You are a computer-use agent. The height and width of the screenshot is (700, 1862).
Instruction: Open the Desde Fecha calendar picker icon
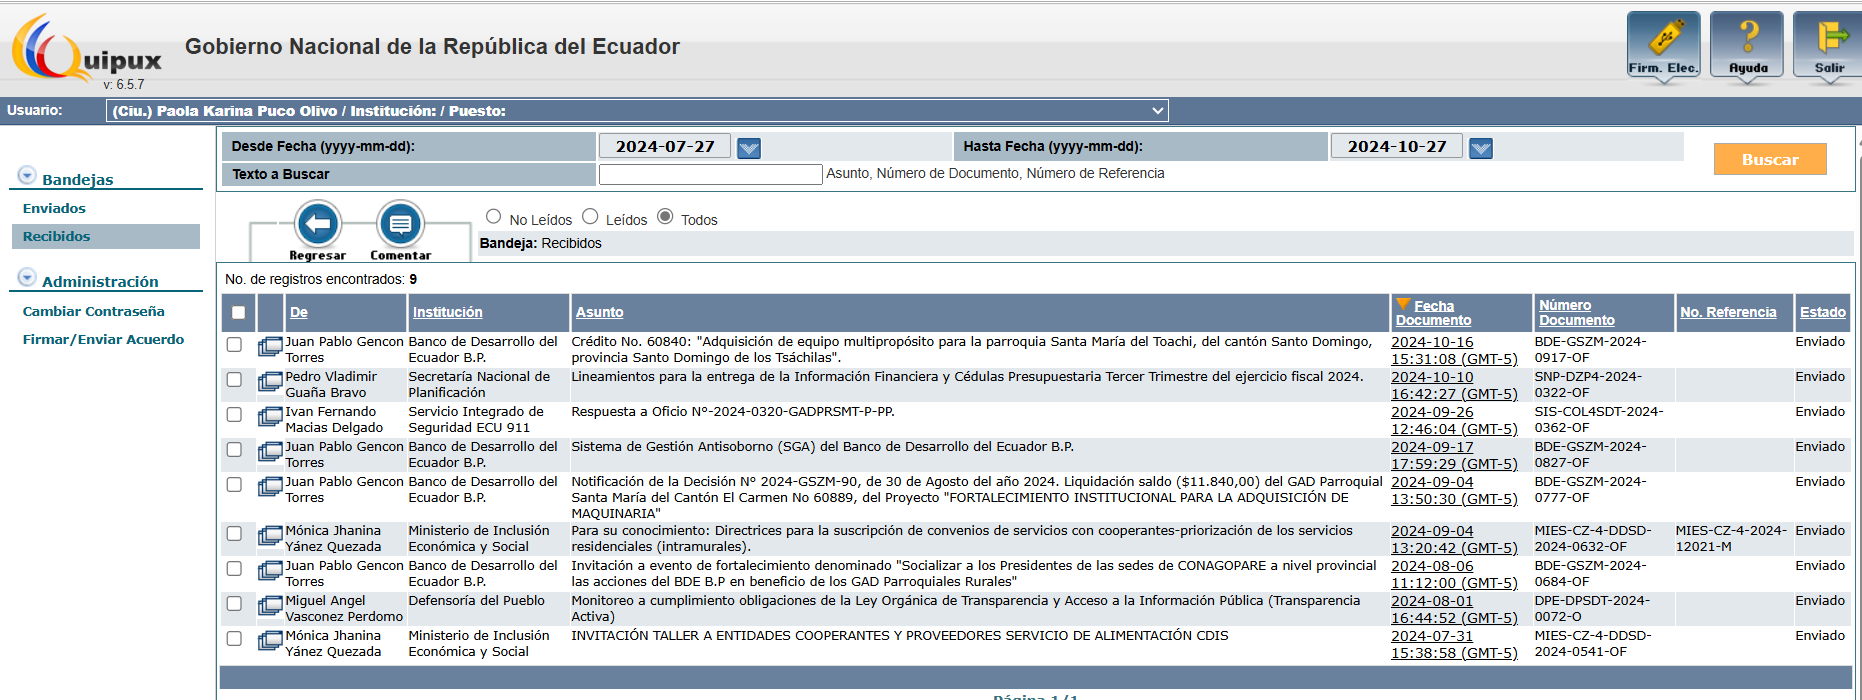[x=749, y=148]
